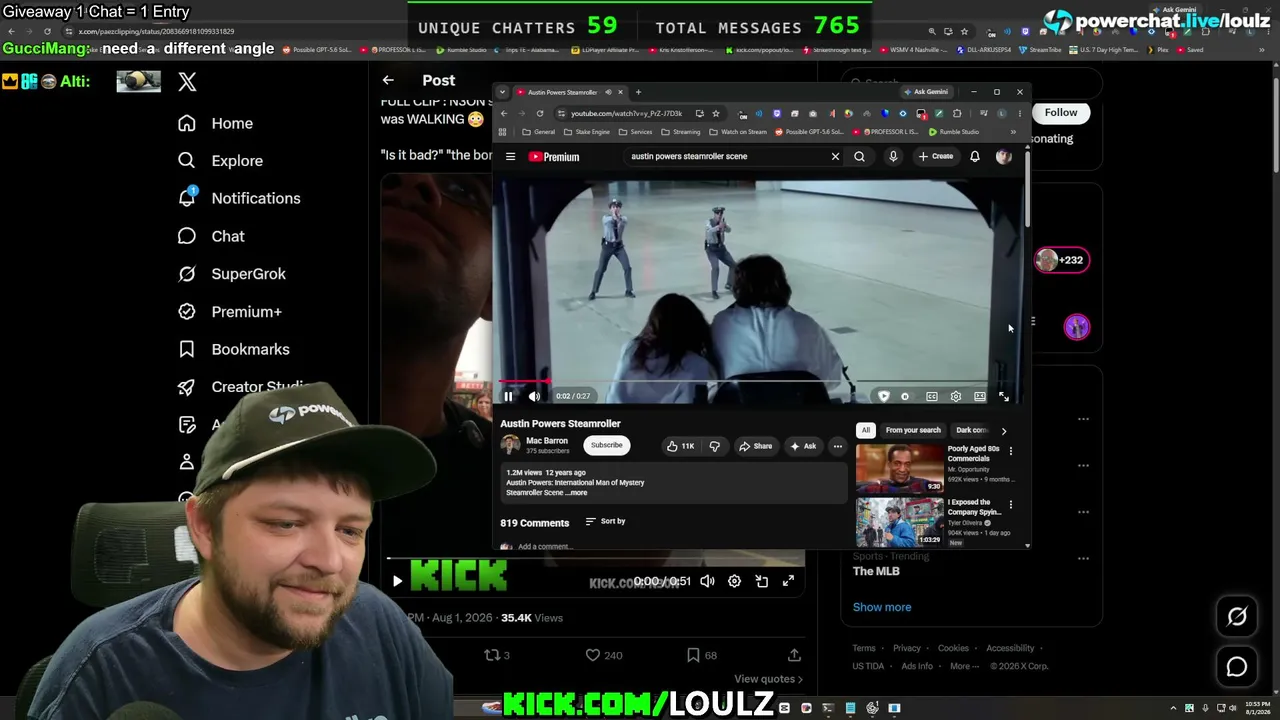1280x720 pixels.
Task: Share the Austin Powers Steamroller video
Action: tap(756, 446)
